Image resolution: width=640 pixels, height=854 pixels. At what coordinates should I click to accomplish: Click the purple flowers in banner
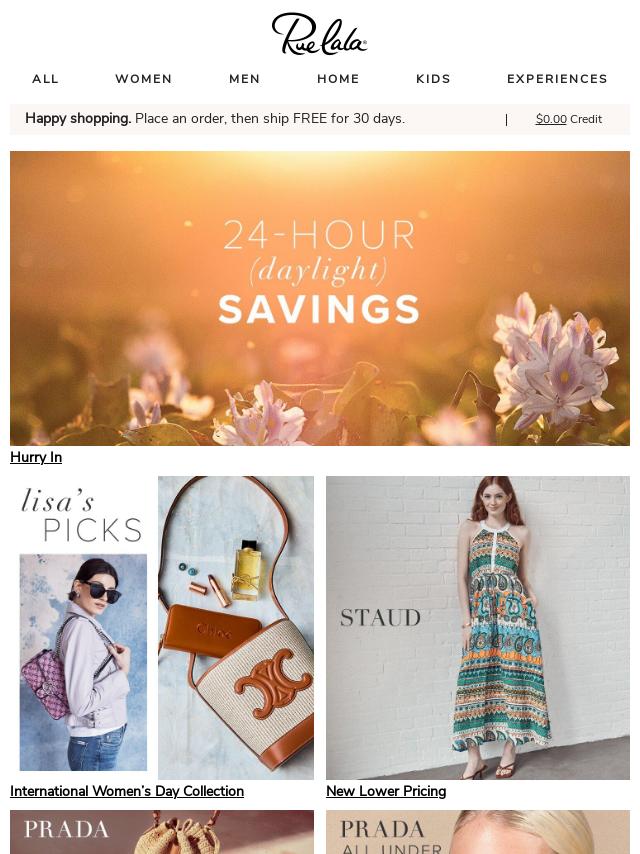pos(553,359)
